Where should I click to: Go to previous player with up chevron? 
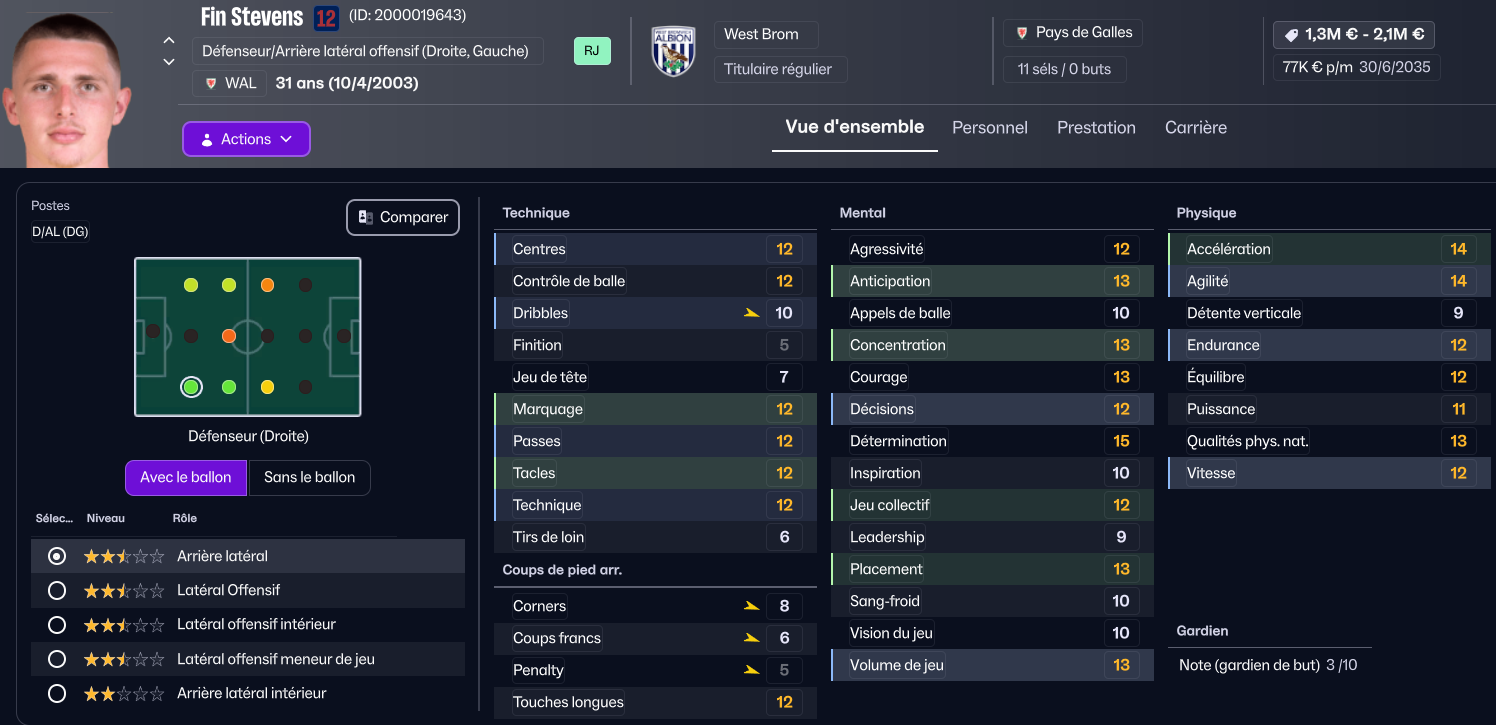click(169, 41)
